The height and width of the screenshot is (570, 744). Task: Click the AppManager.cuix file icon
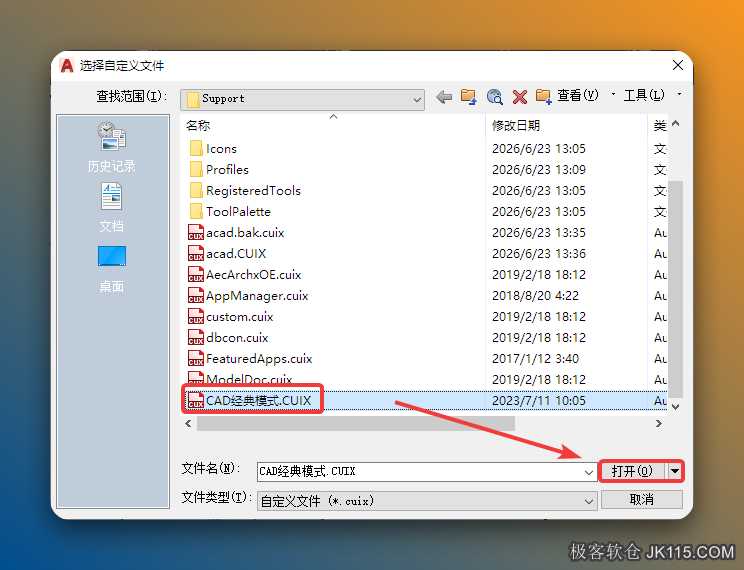(196, 295)
